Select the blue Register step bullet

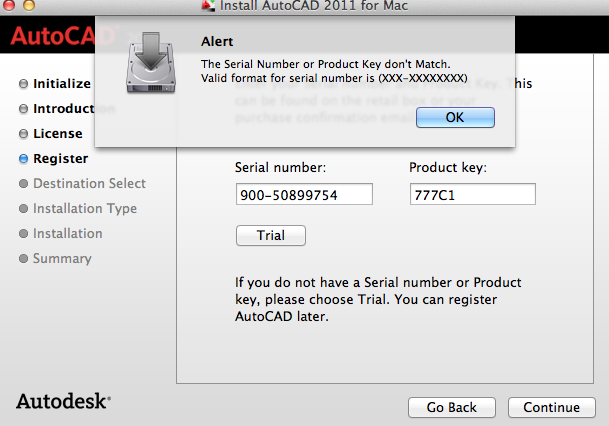coord(23,159)
